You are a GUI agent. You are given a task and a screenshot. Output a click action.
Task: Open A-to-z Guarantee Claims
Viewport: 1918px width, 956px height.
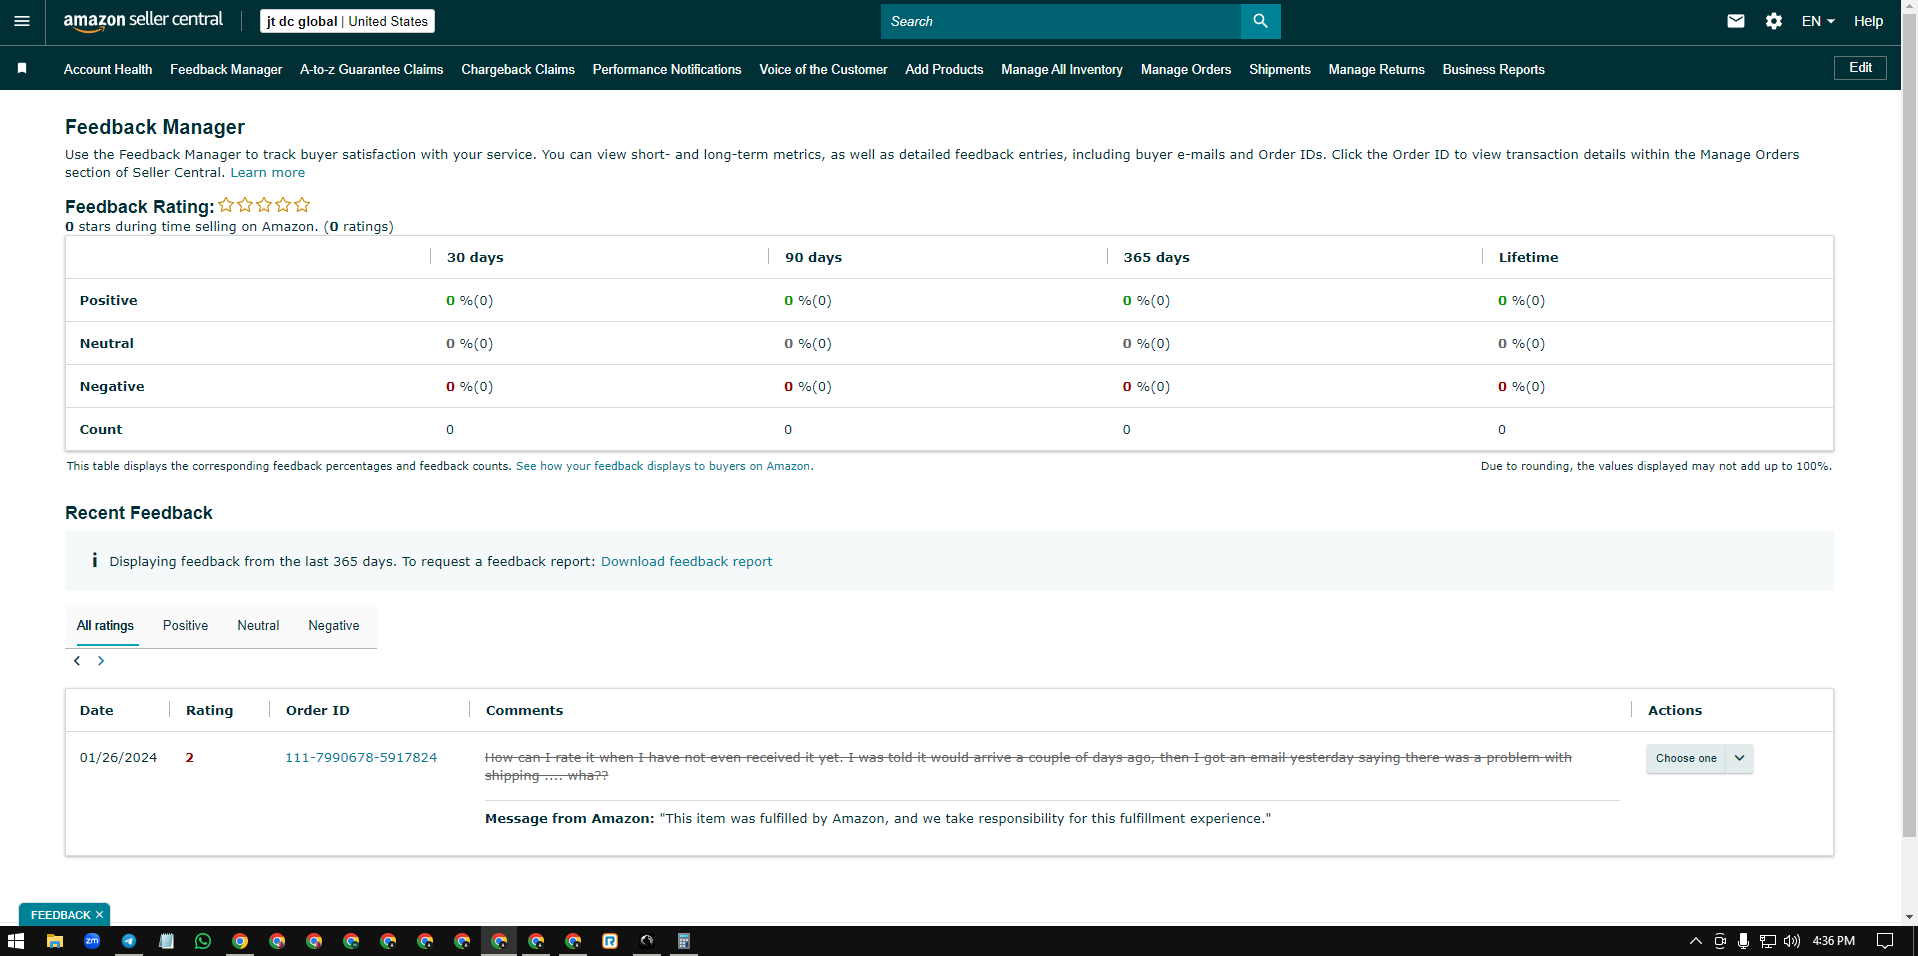pyautogui.click(x=372, y=69)
